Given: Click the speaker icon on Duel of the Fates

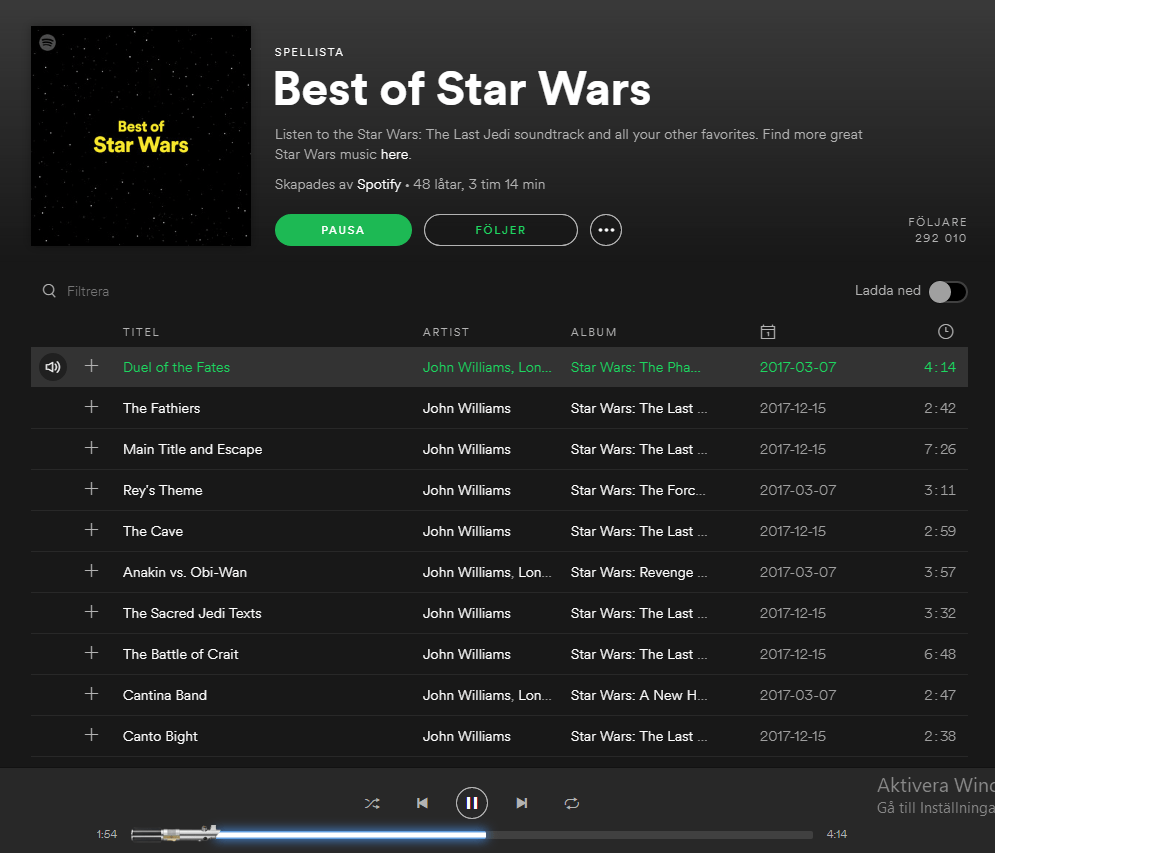Looking at the screenshot, I should pos(52,367).
